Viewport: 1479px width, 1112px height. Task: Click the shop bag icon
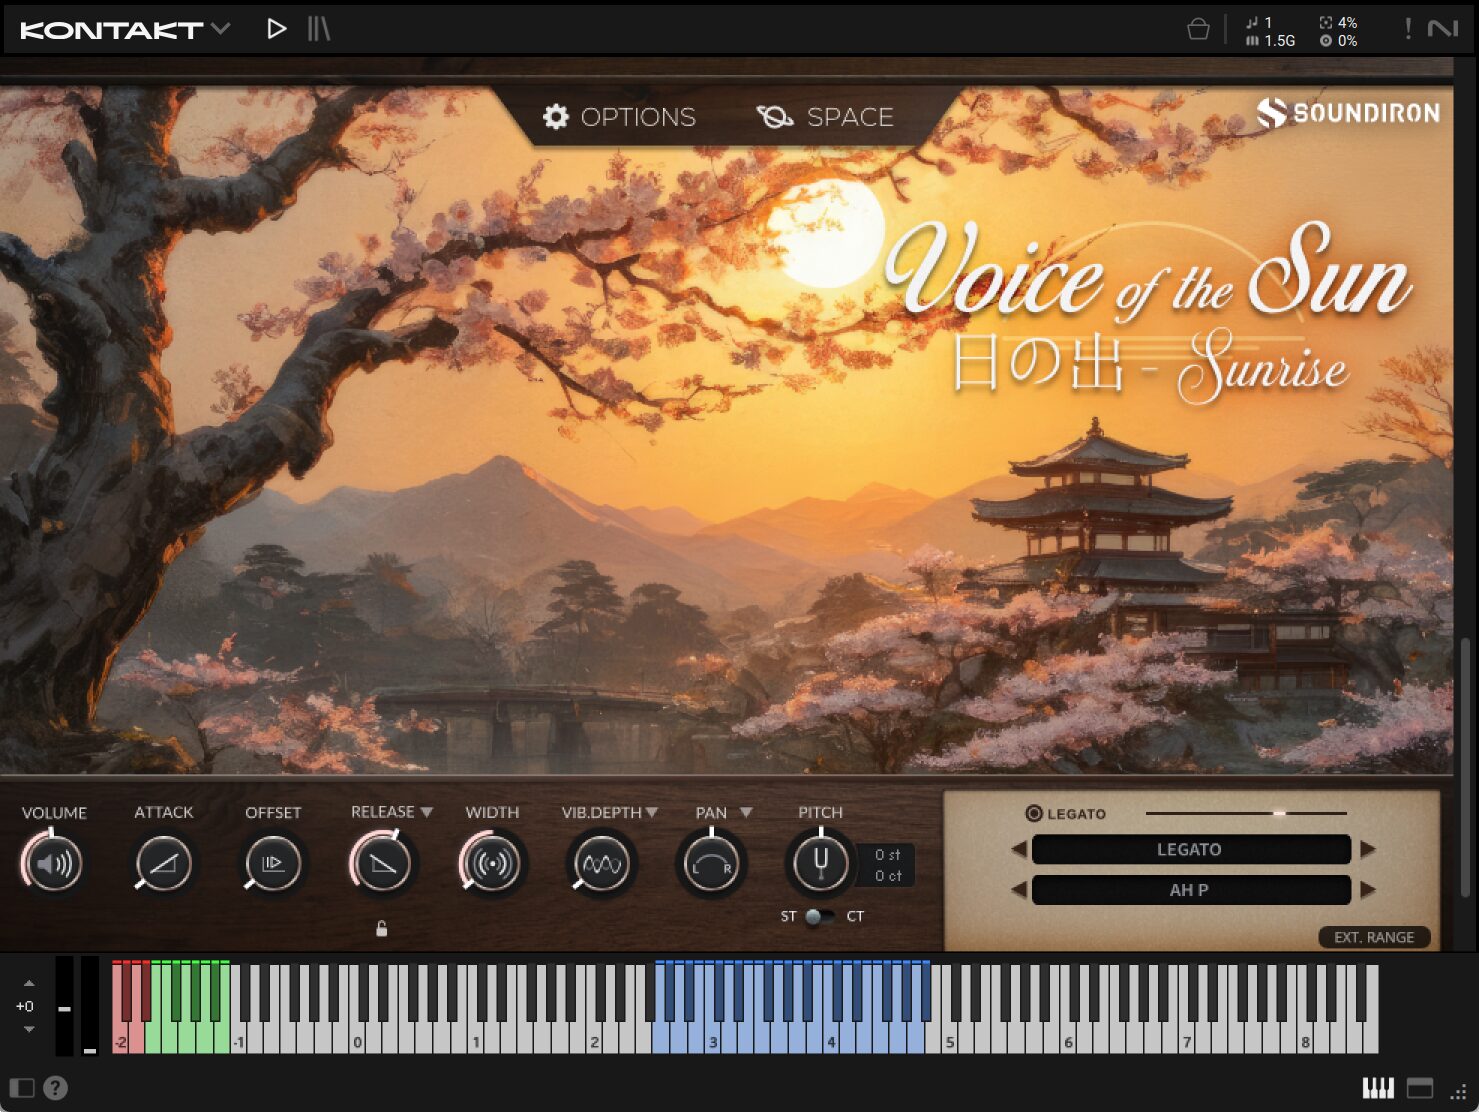(1197, 30)
